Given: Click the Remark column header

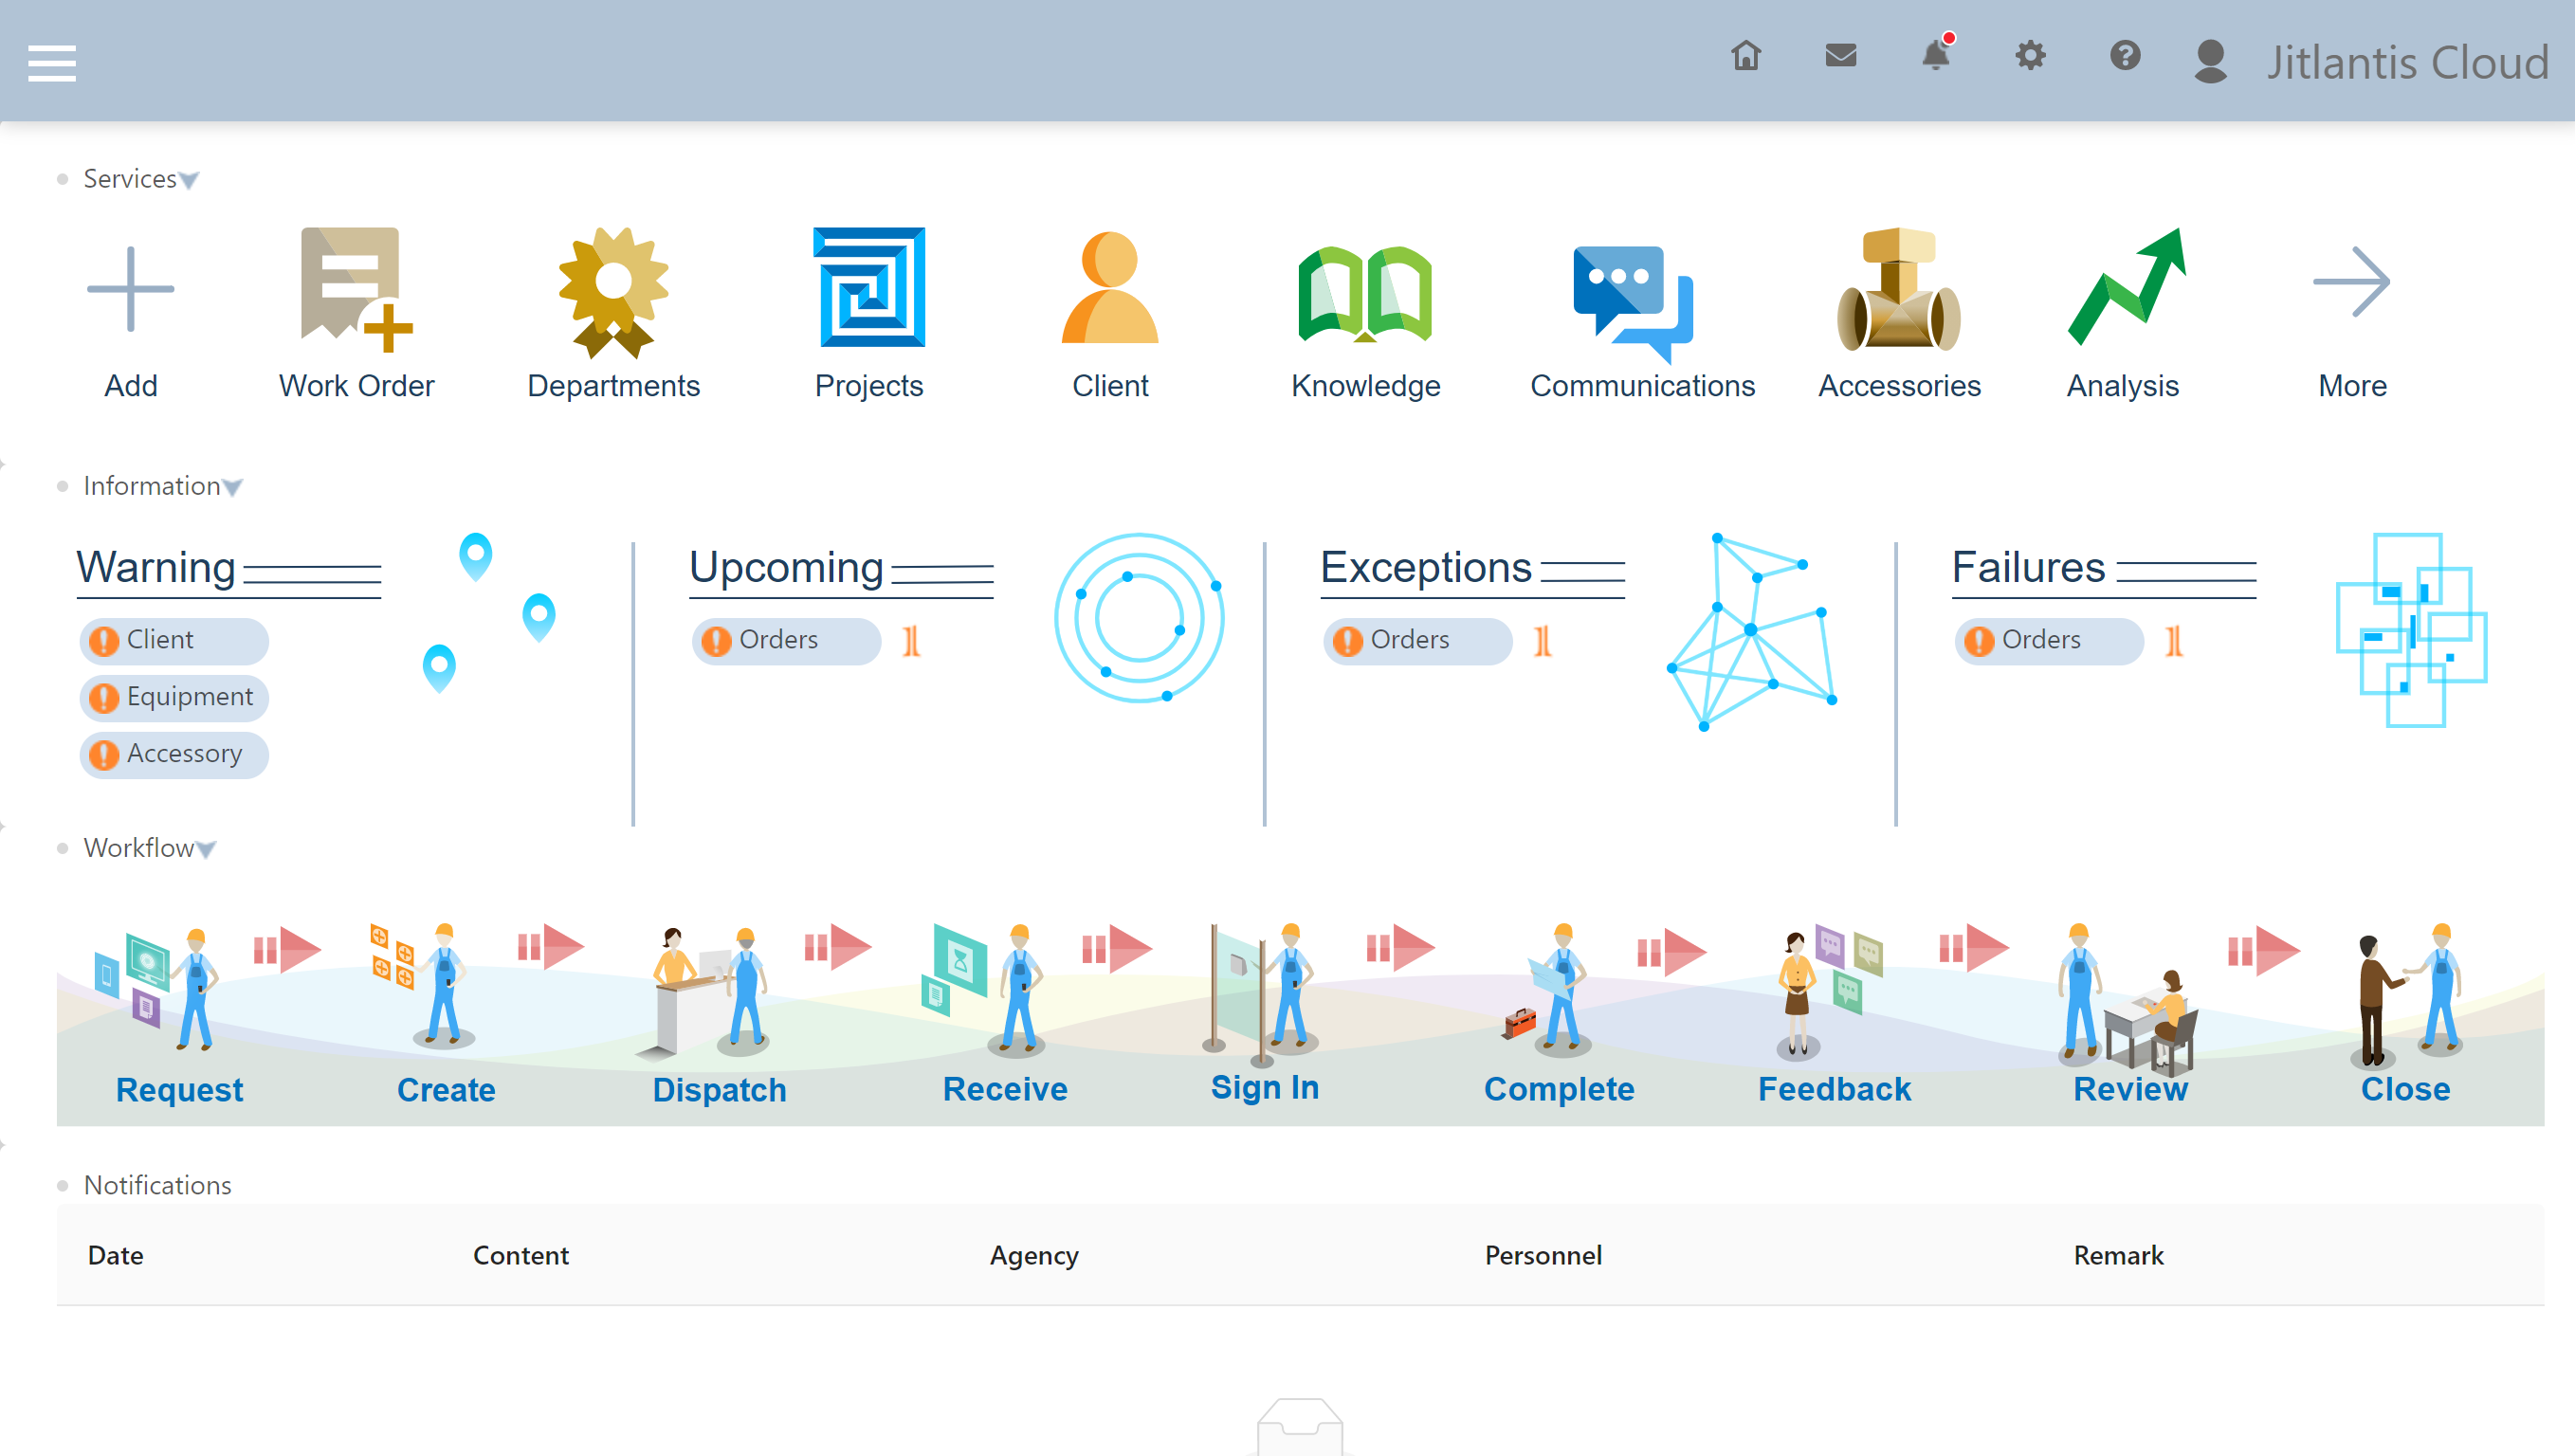Looking at the screenshot, I should (x=2118, y=1257).
